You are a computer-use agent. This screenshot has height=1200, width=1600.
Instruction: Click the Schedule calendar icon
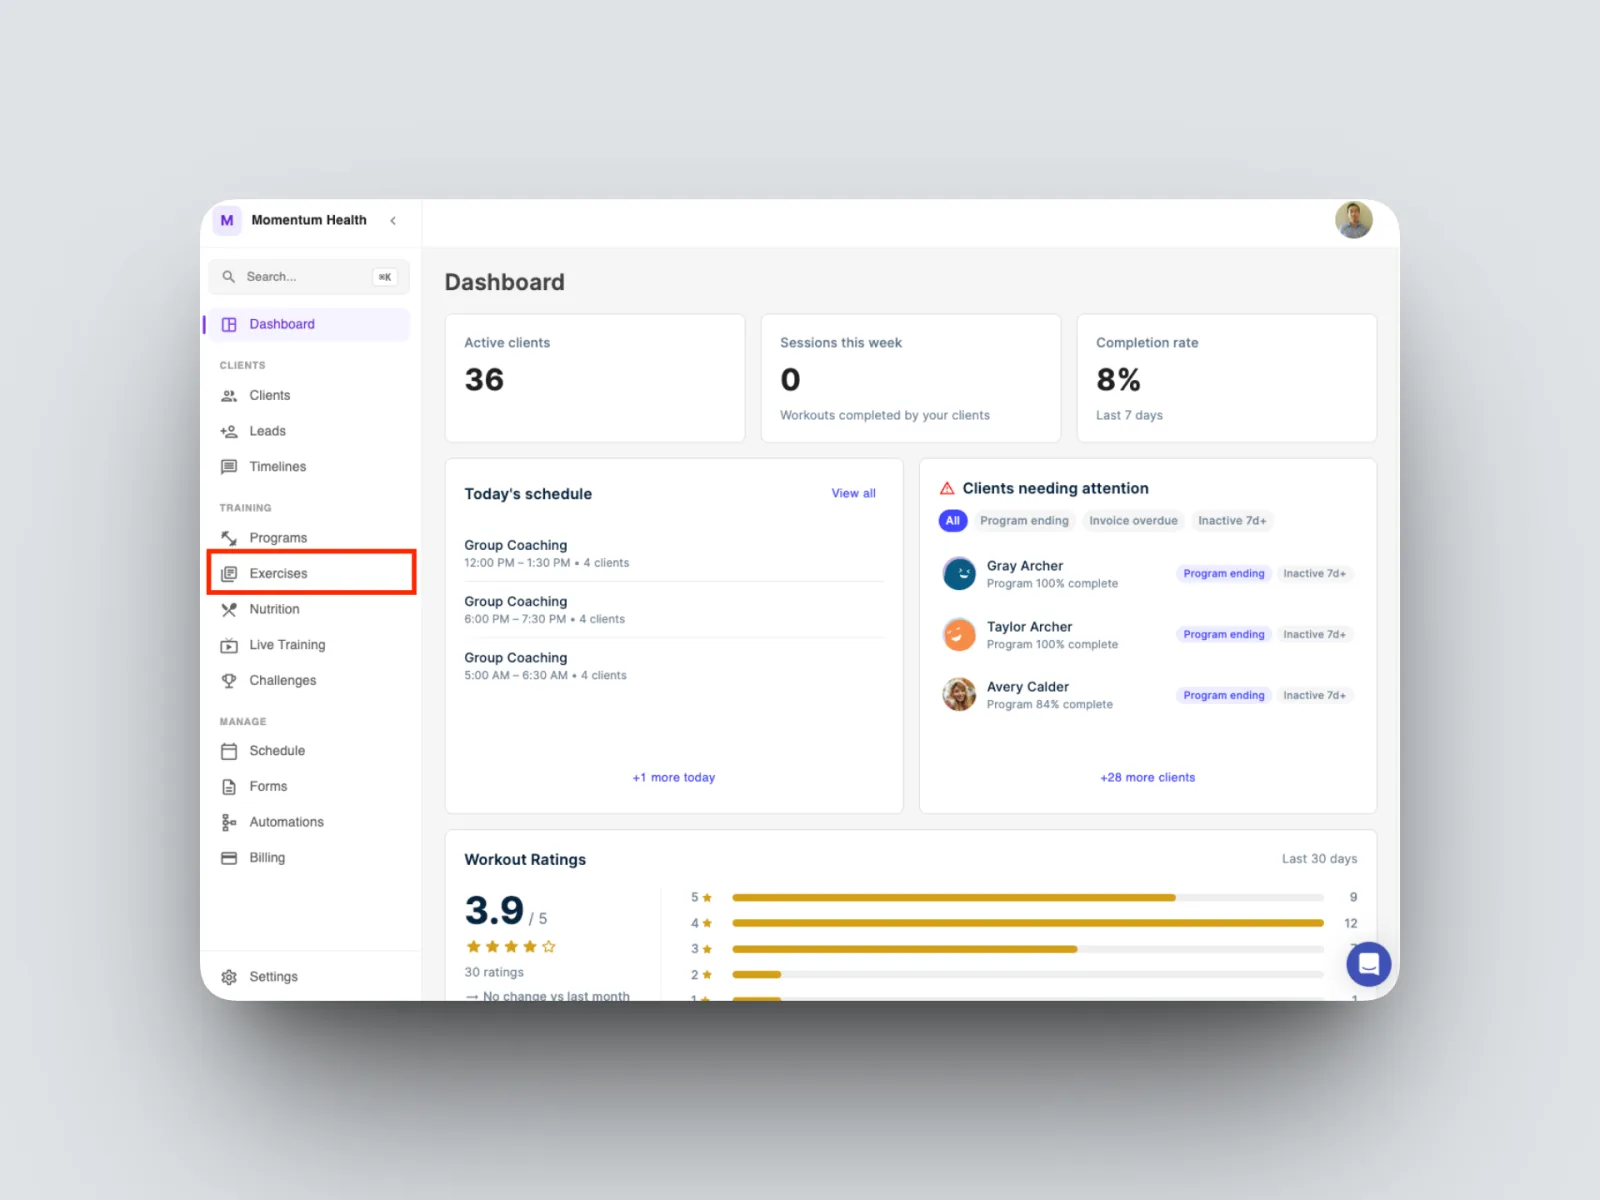point(229,751)
